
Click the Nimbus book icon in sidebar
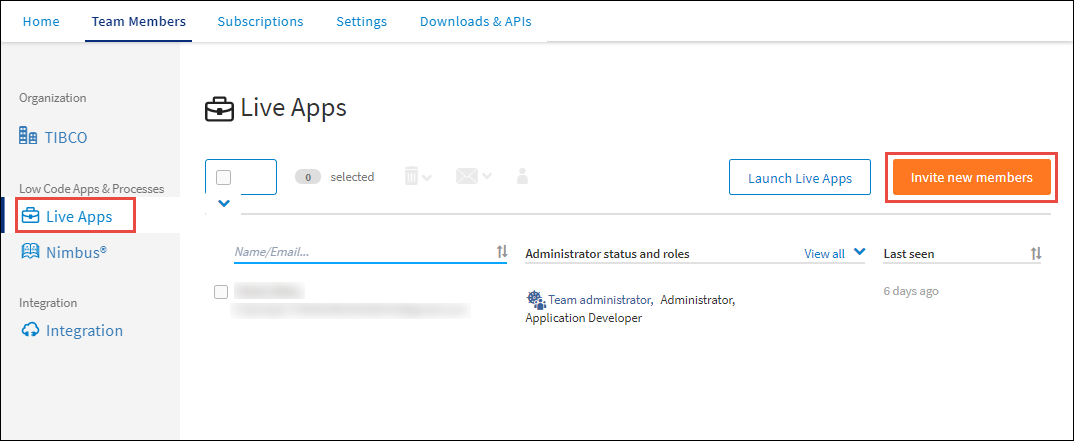click(29, 252)
